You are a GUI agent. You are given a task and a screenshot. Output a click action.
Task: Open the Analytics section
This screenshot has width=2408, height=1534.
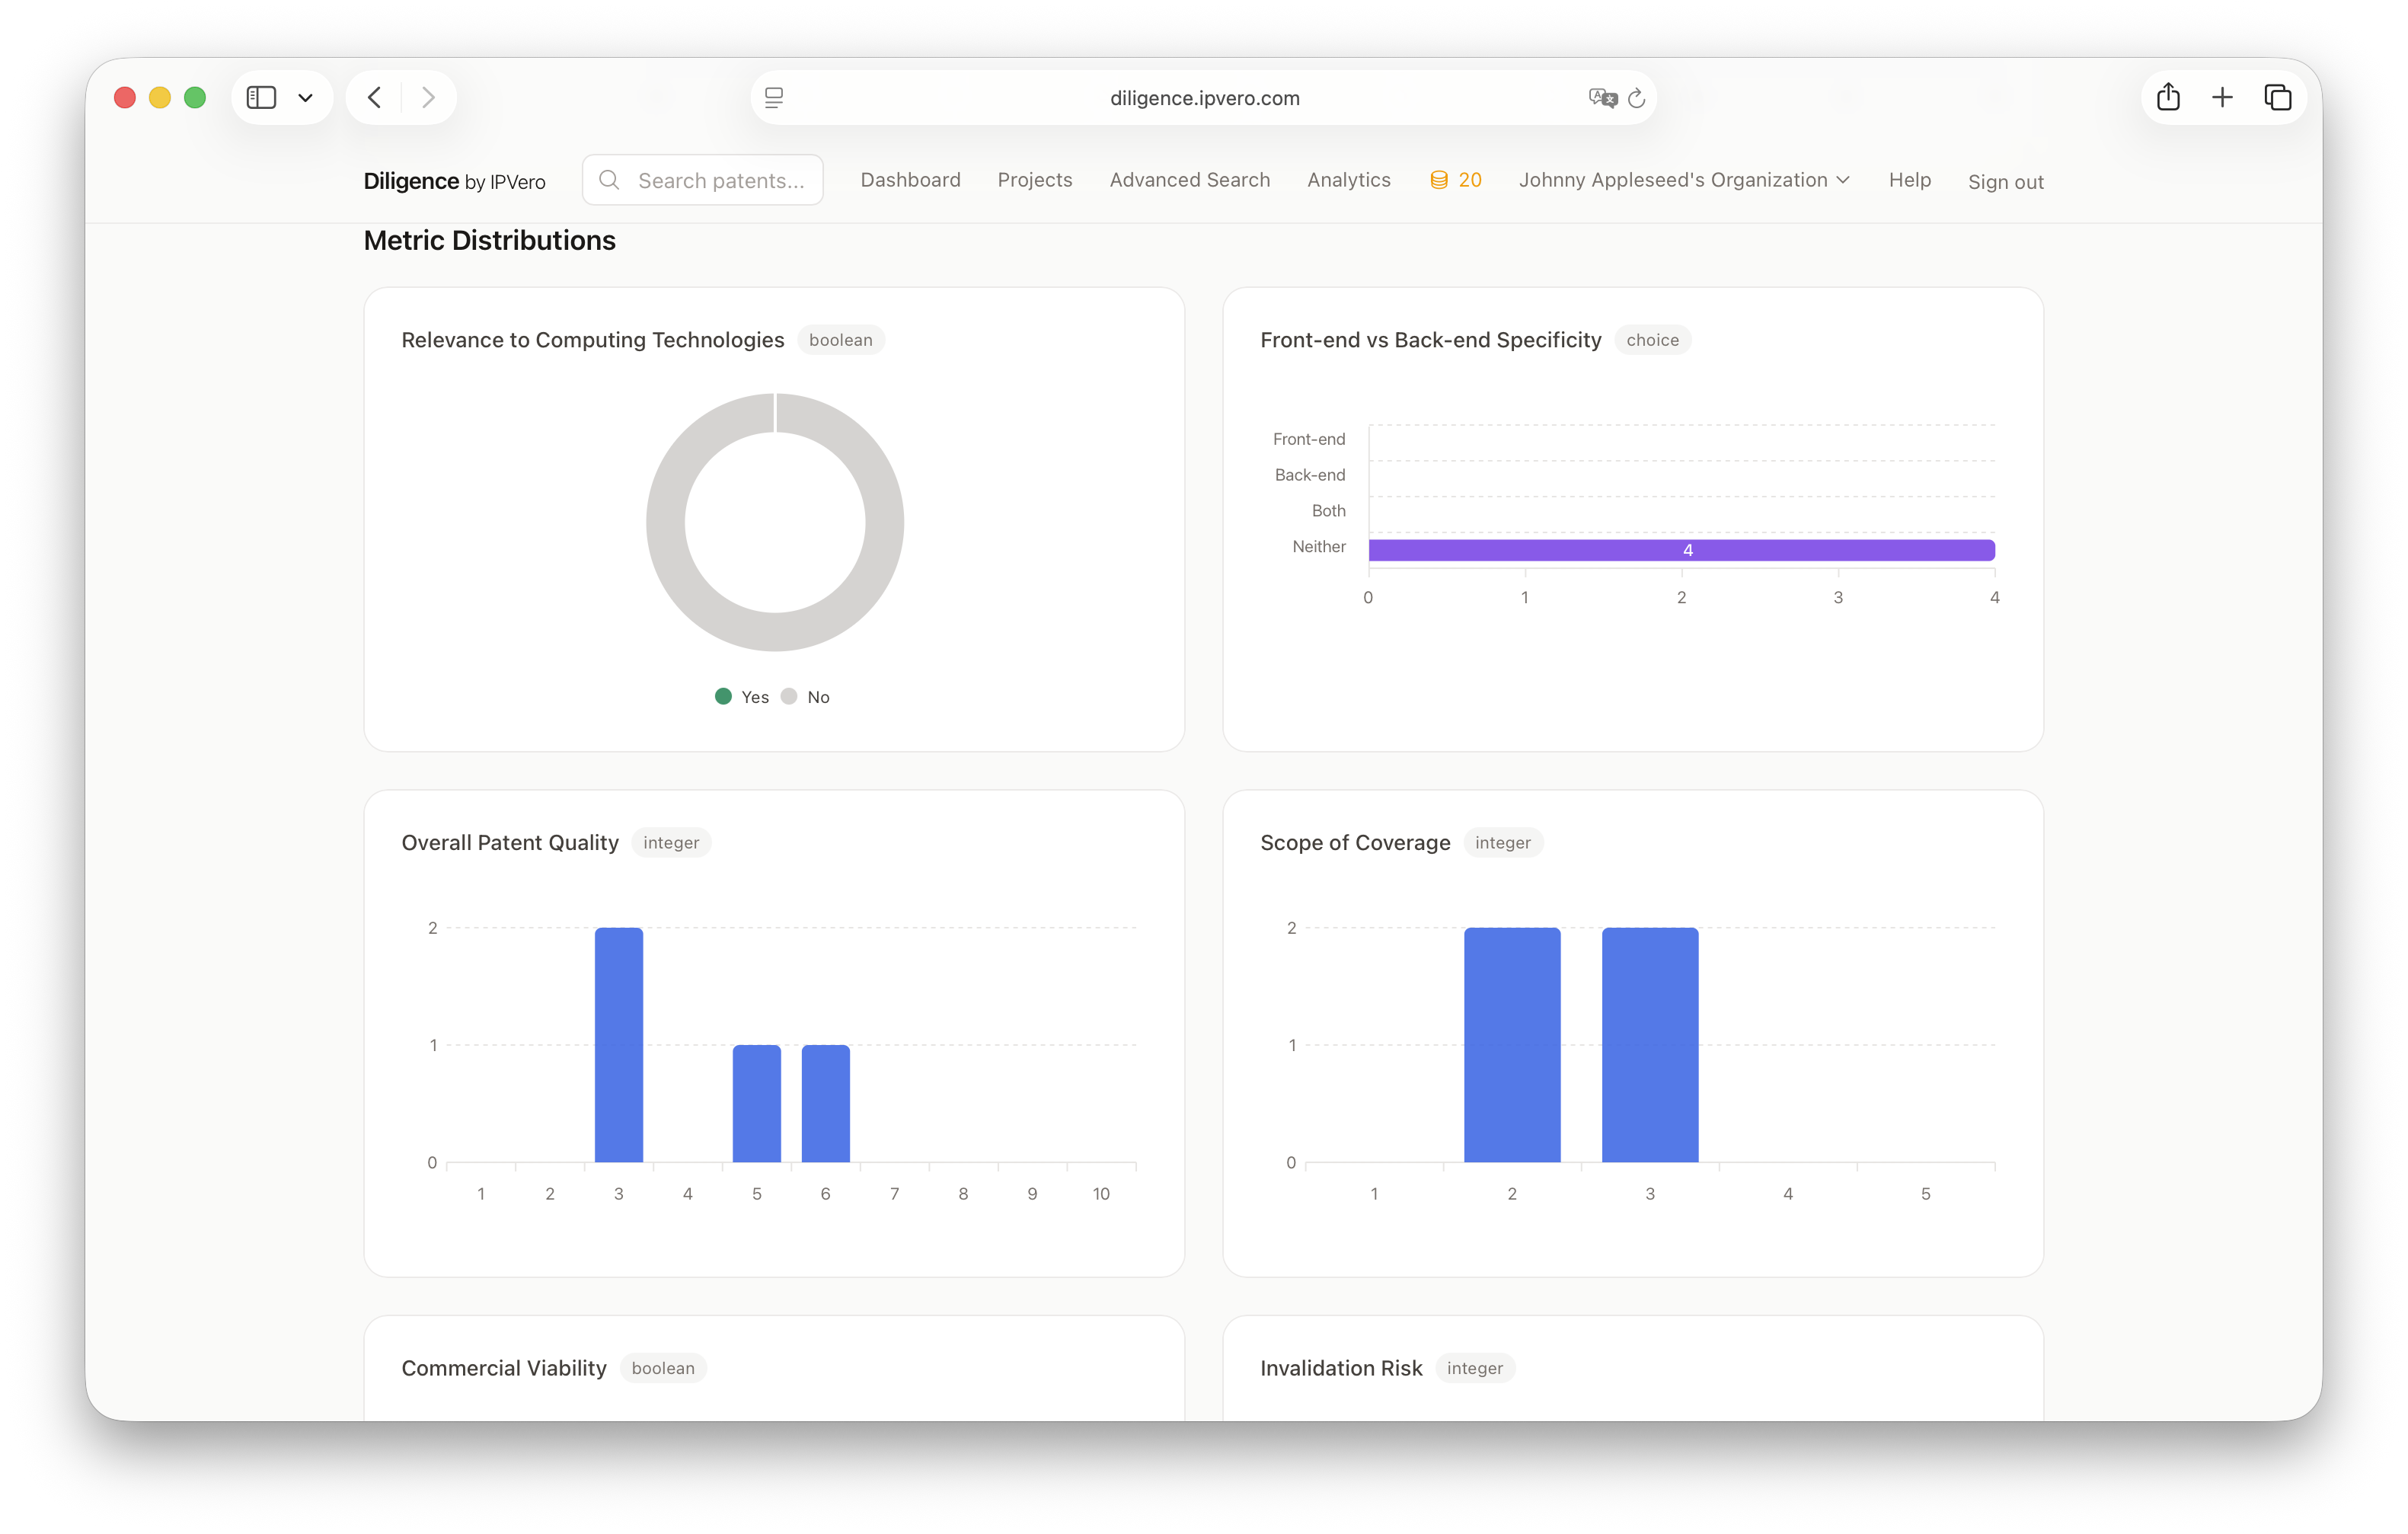[x=1348, y=180]
